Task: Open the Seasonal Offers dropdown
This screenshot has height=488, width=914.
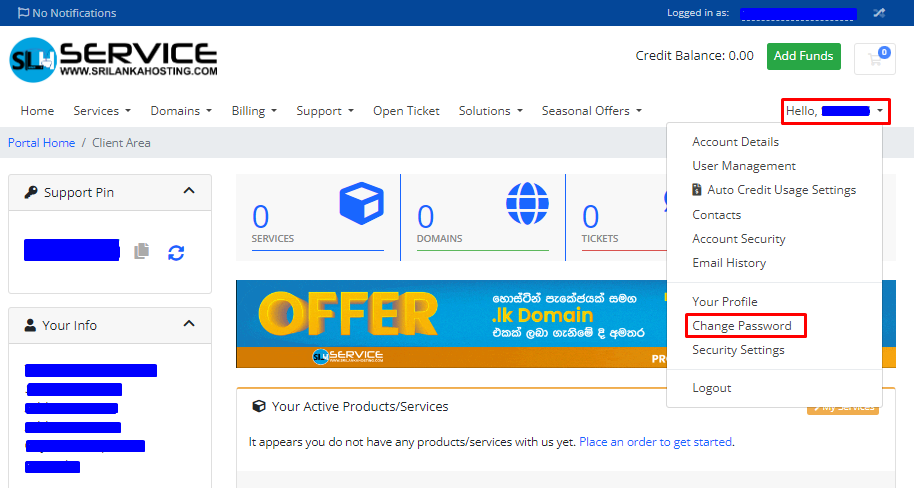Action: 591,111
